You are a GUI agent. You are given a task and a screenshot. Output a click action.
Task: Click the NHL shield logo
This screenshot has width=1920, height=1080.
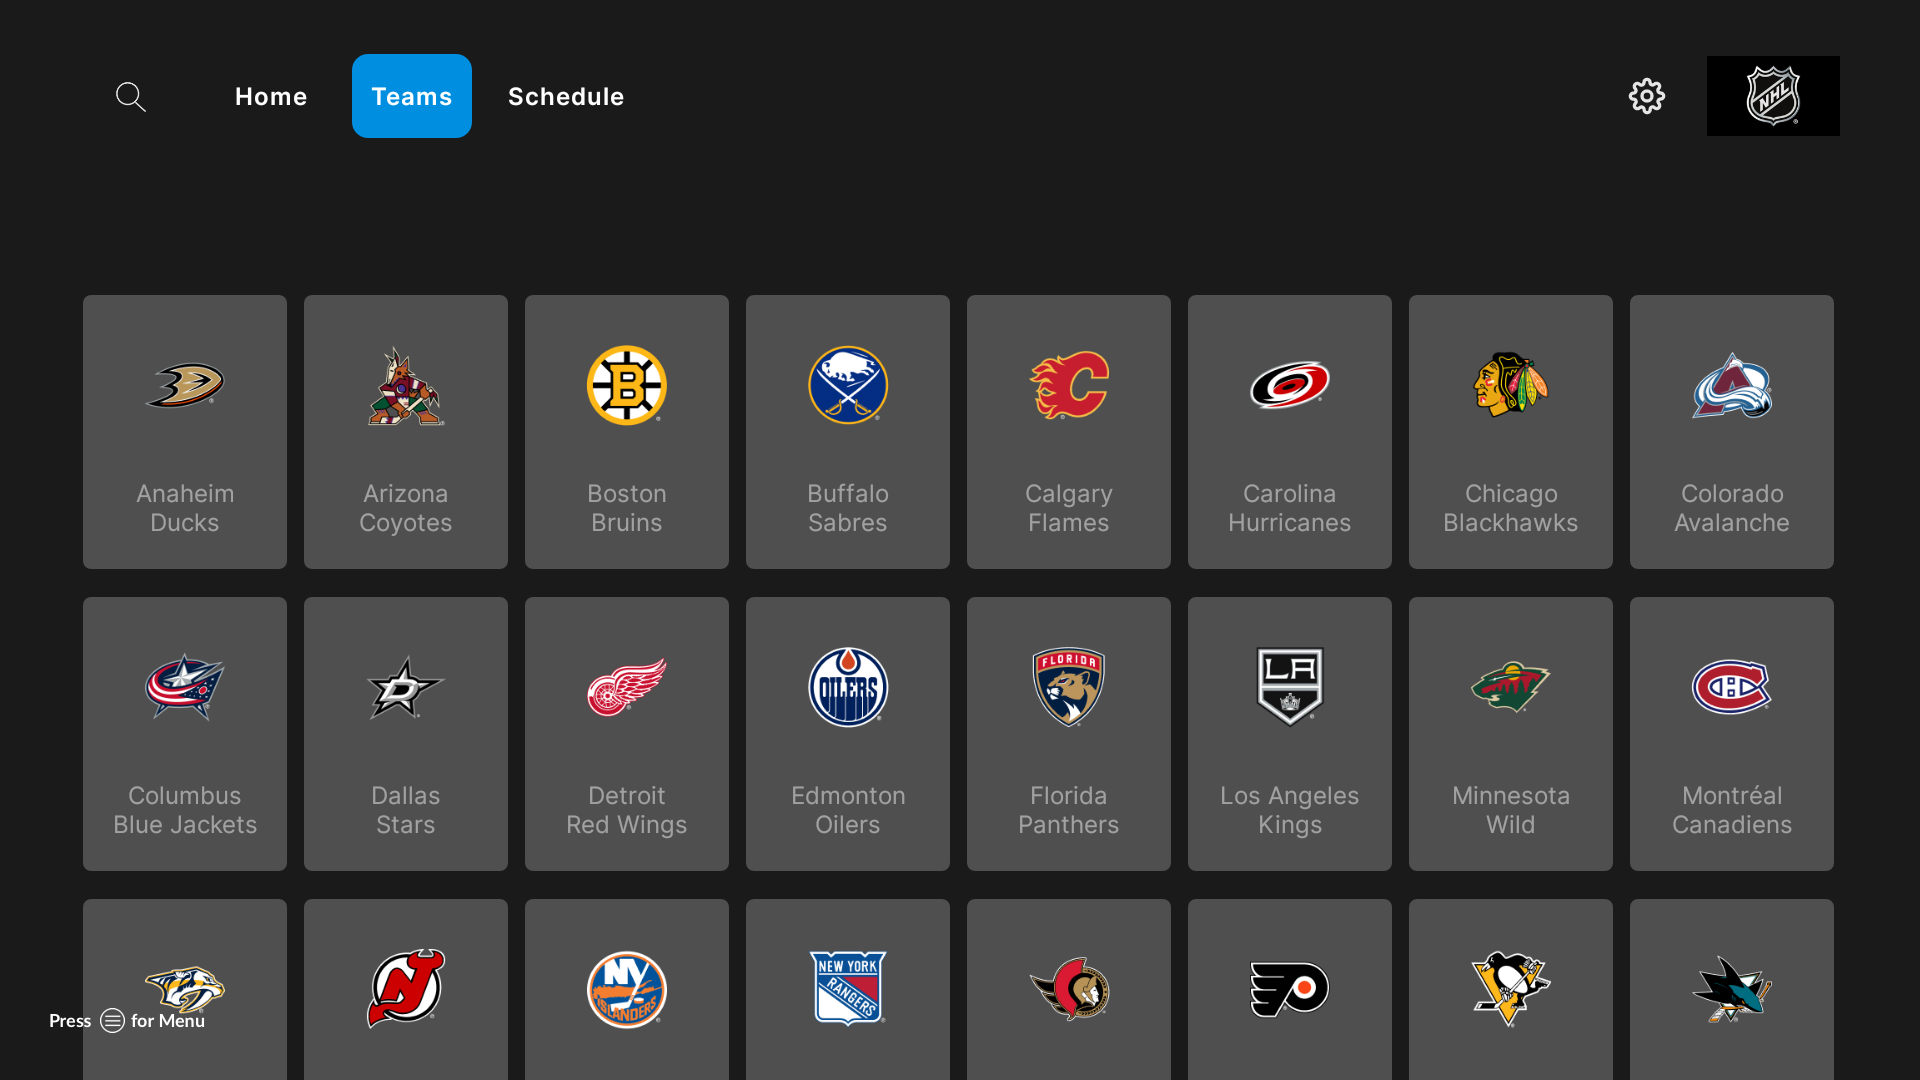pyautogui.click(x=1773, y=96)
